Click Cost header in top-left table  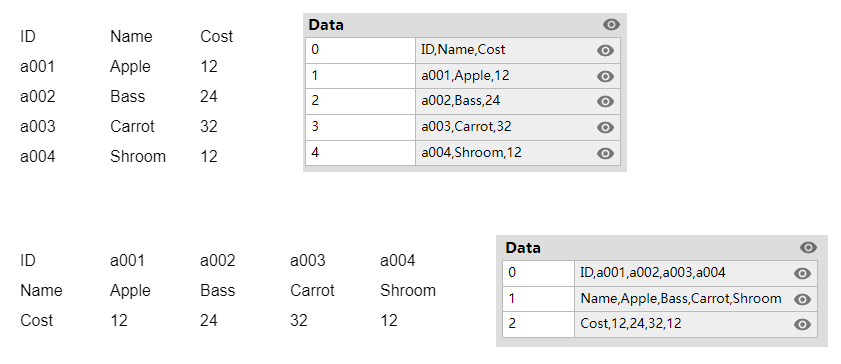[x=217, y=36]
